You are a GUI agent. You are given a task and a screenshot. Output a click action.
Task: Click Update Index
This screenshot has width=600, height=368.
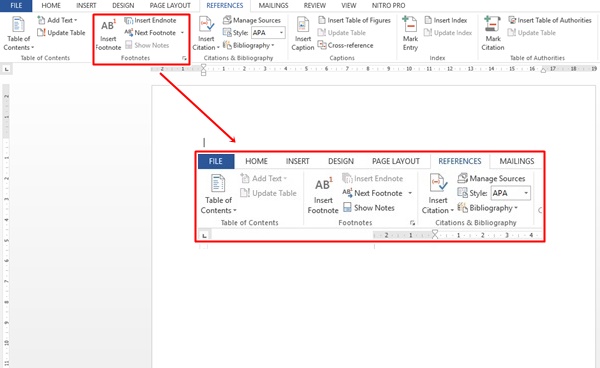pos(448,33)
